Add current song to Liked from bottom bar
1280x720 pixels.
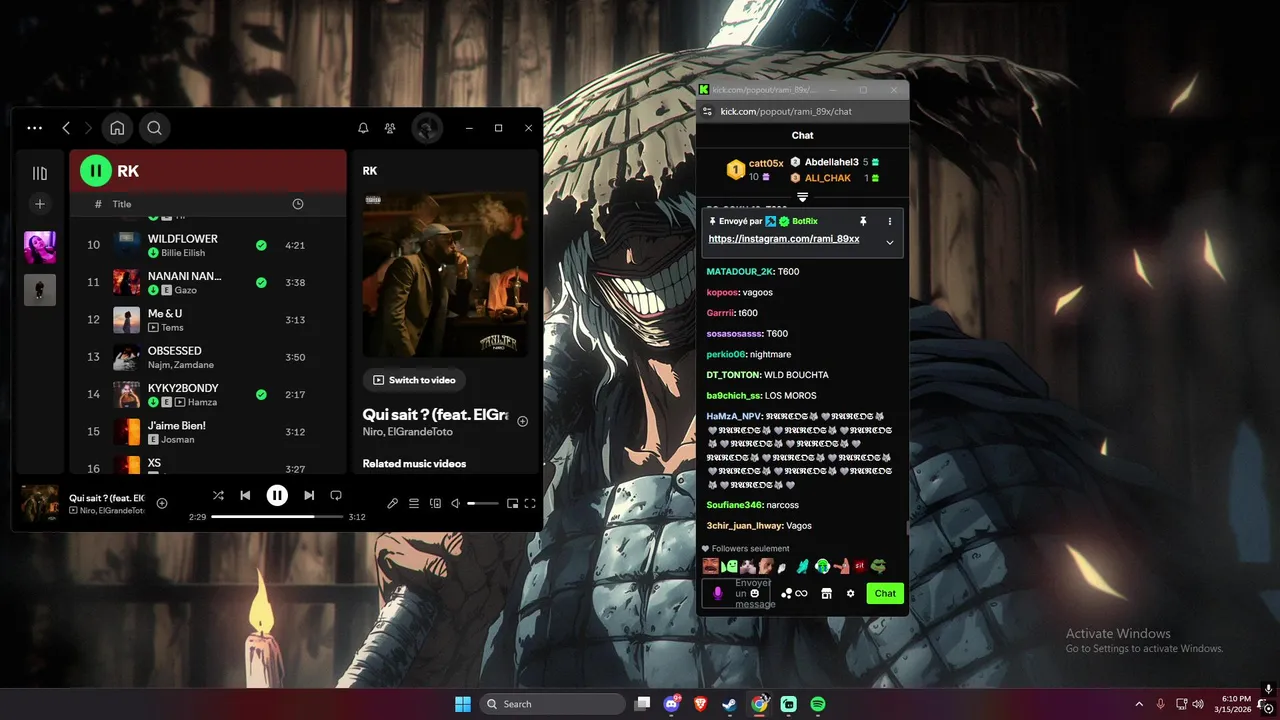point(162,503)
